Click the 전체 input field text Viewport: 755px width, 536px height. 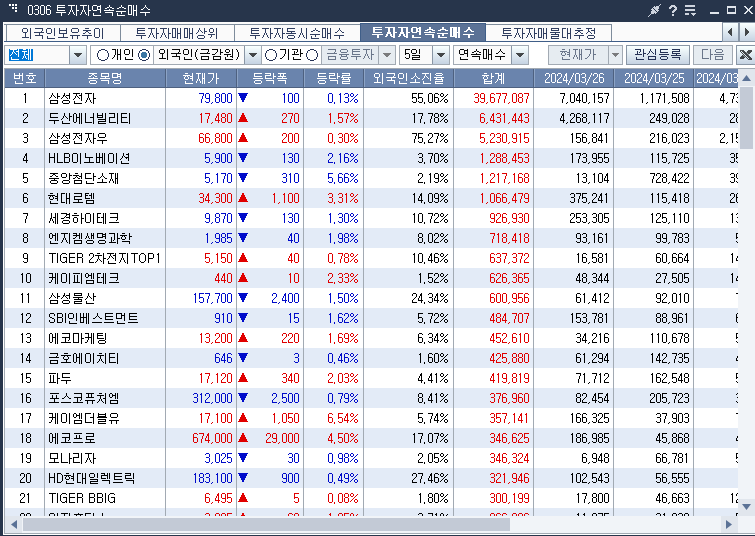tap(20, 55)
